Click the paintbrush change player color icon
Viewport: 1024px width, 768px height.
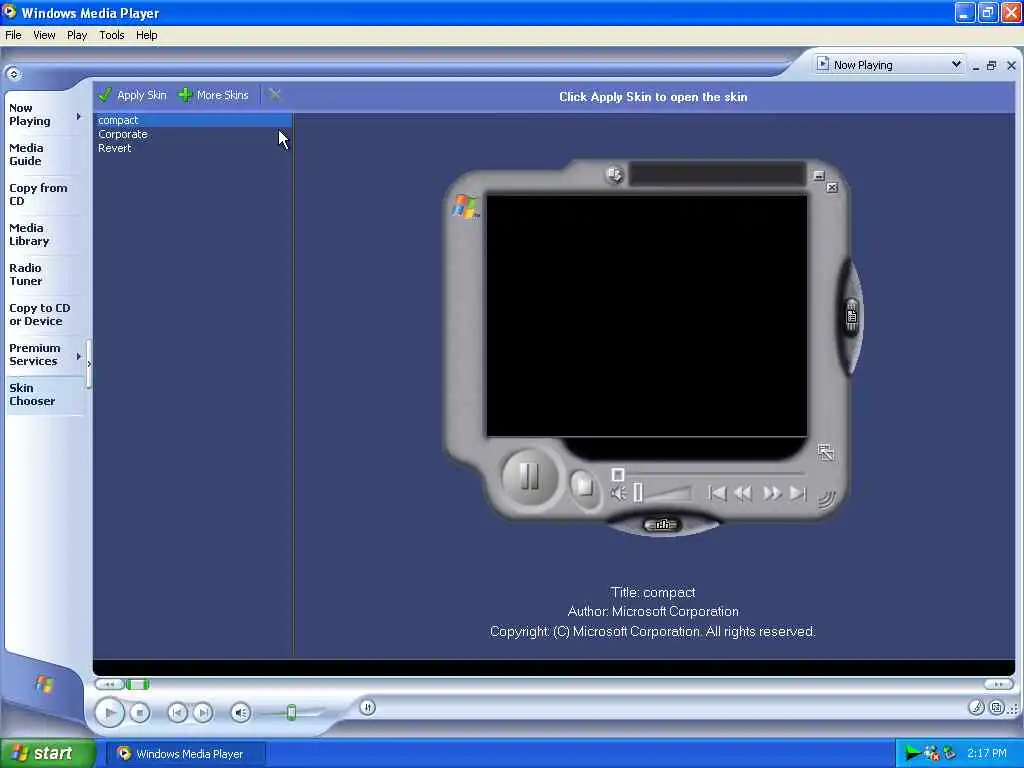point(976,707)
